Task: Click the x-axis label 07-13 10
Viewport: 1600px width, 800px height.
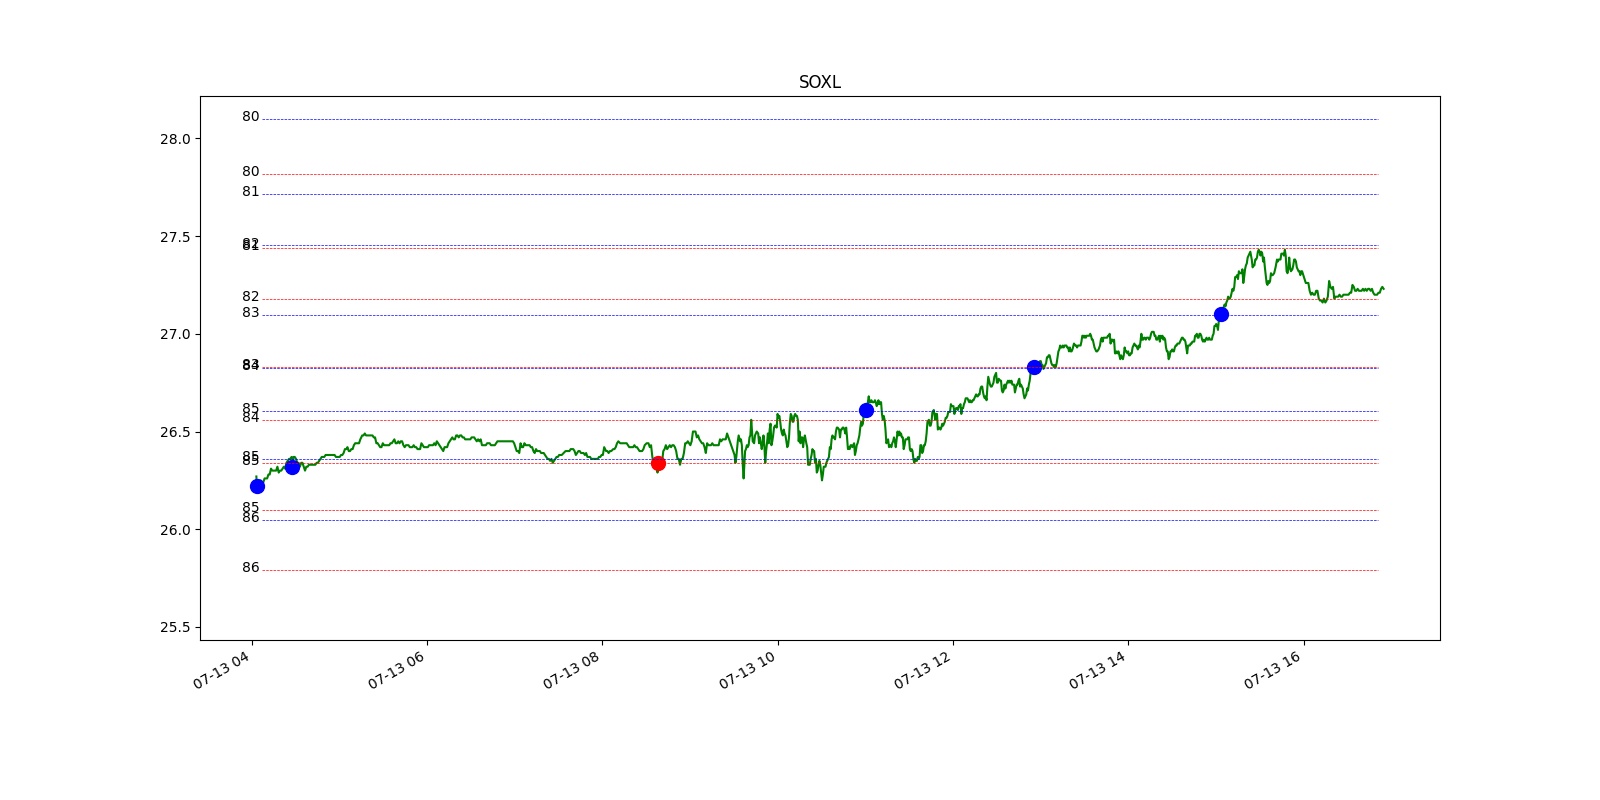Action: point(747,670)
